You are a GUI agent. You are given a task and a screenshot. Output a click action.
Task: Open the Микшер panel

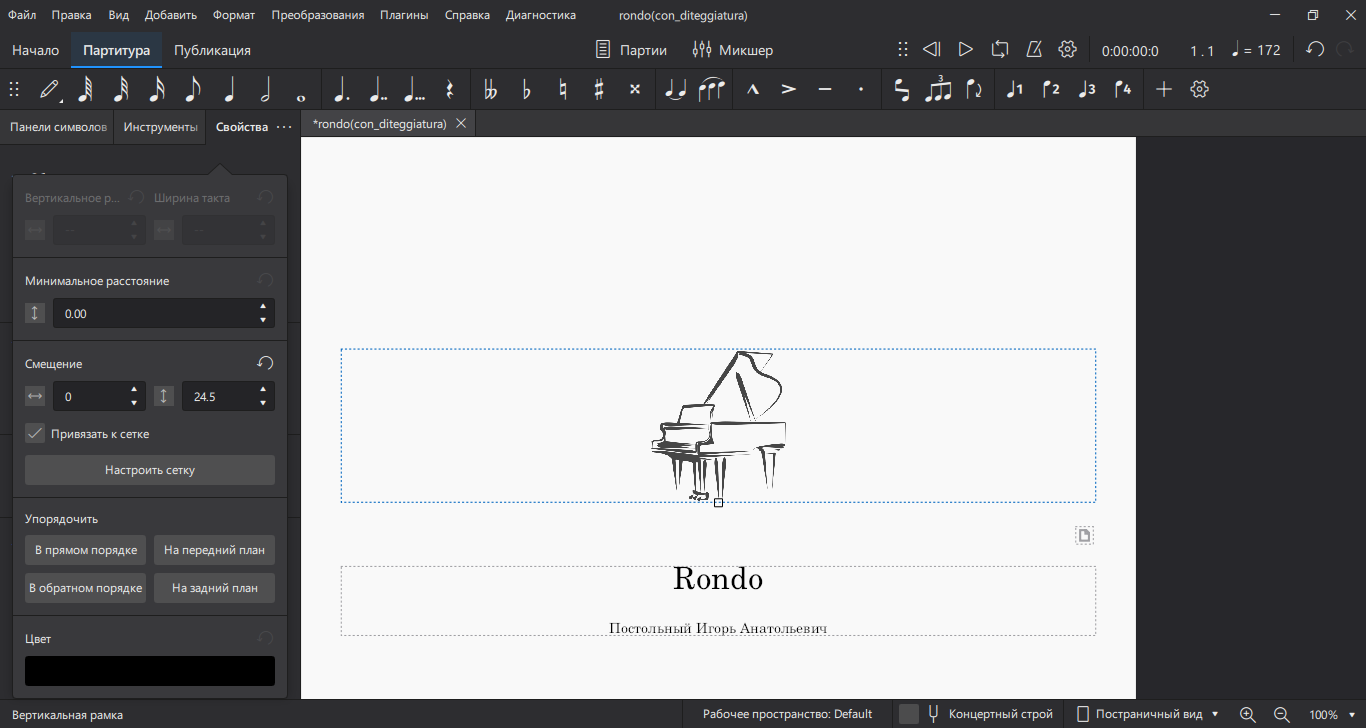click(732, 50)
